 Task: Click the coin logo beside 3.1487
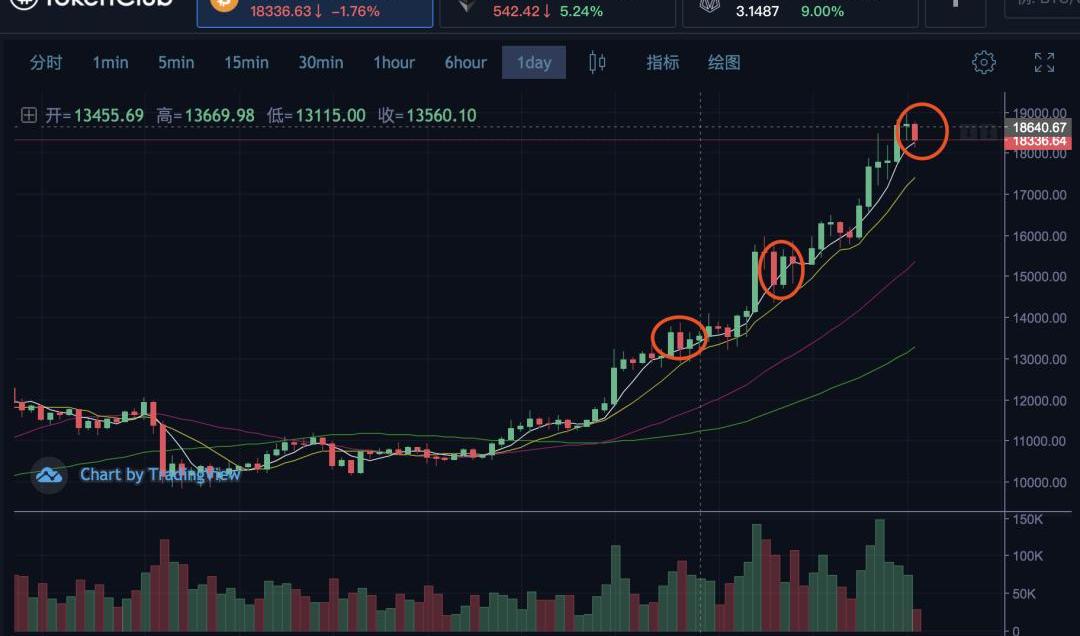tap(709, 6)
